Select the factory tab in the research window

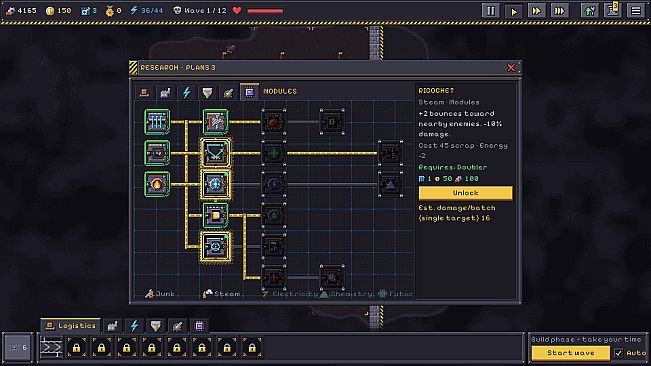165,92
